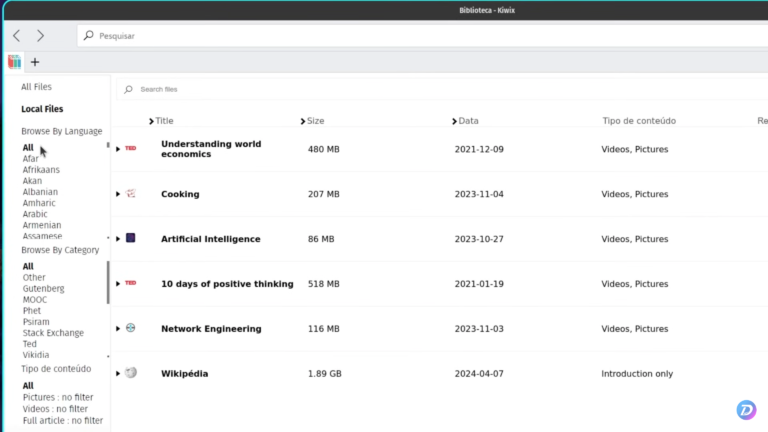Expand the Network Engineering row
Image resolution: width=768 pixels, height=432 pixels.
[118, 329]
